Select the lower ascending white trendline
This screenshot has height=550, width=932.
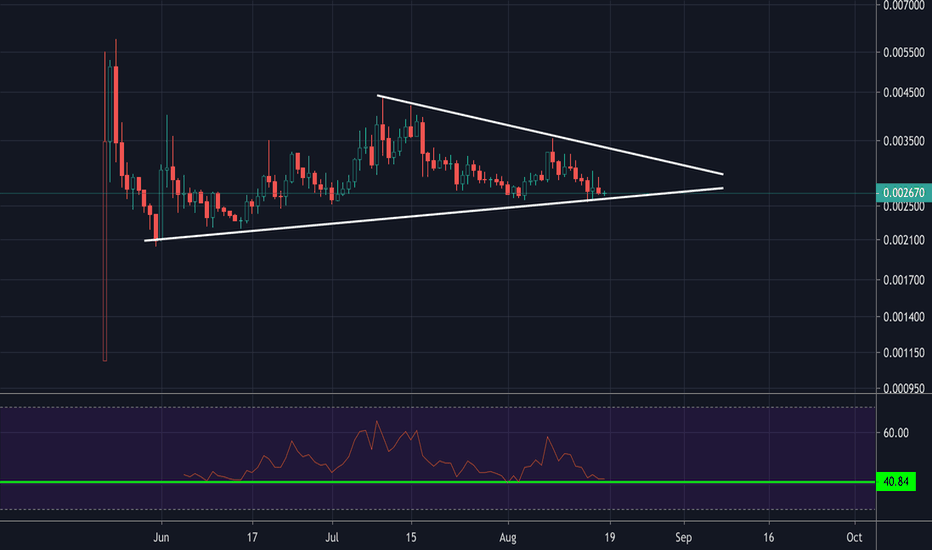point(434,215)
